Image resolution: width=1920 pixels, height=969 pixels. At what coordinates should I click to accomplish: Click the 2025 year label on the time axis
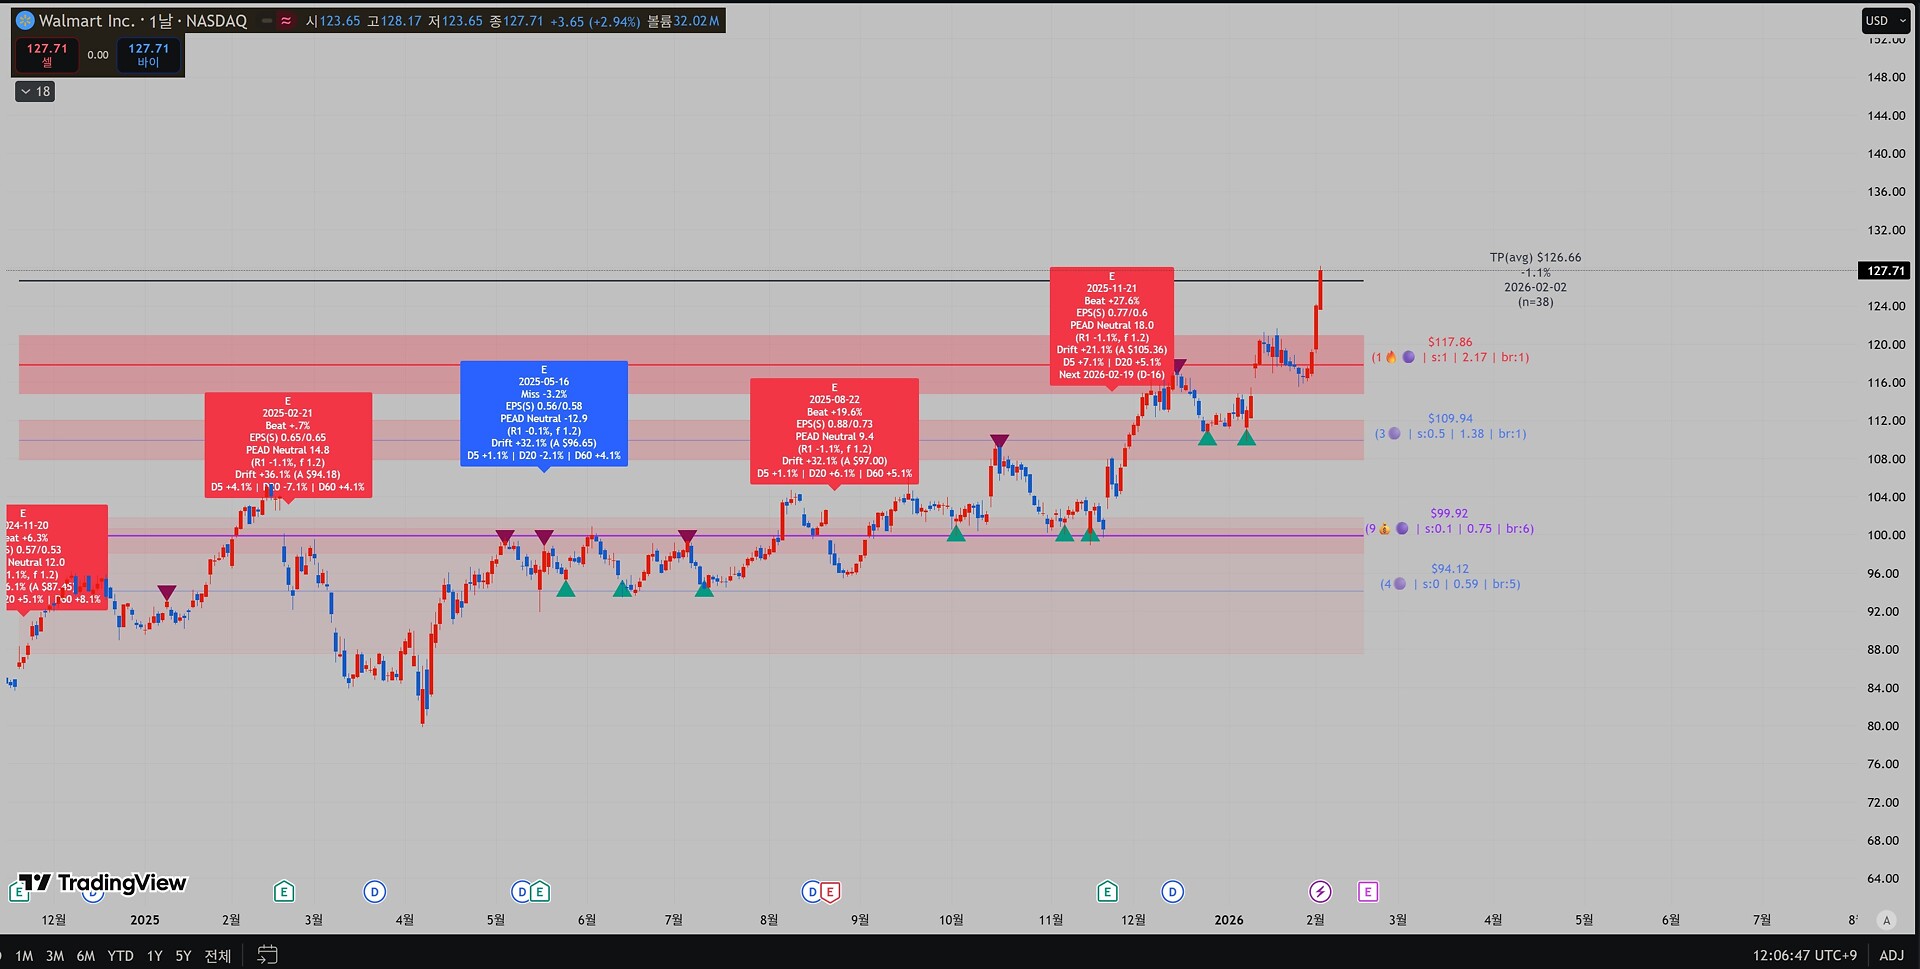[x=145, y=920]
